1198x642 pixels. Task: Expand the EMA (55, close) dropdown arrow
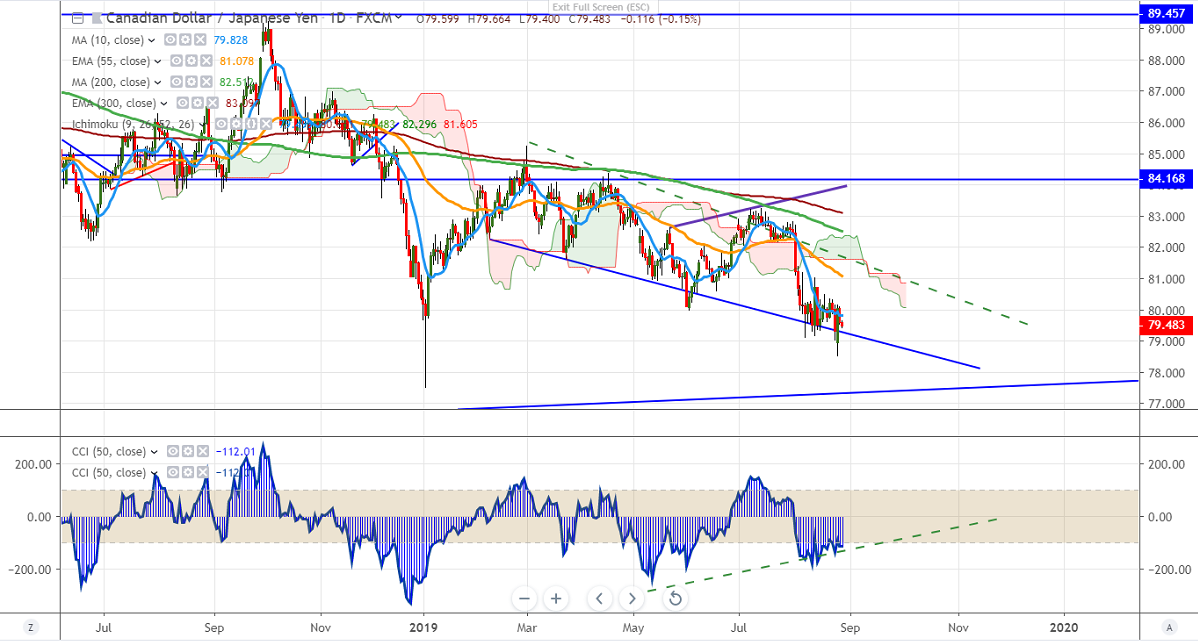click(x=157, y=62)
